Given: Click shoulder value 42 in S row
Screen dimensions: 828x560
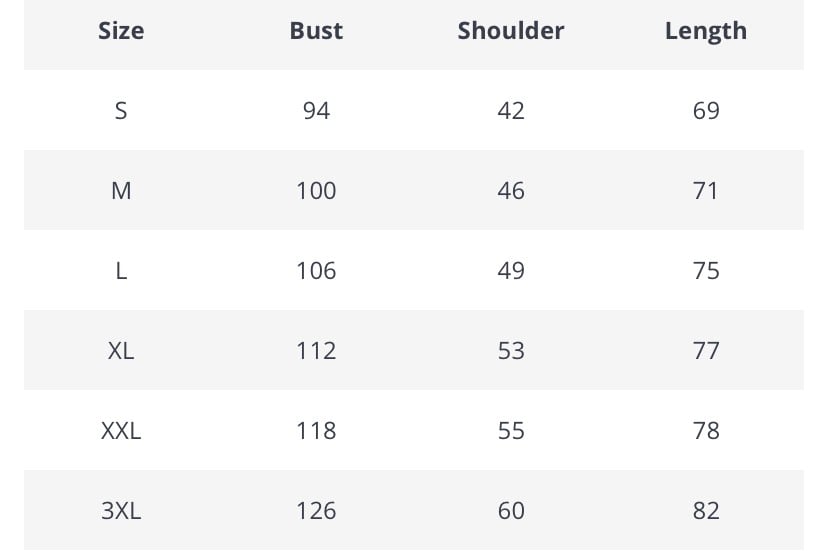Looking at the screenshot, I should point(511,110).
